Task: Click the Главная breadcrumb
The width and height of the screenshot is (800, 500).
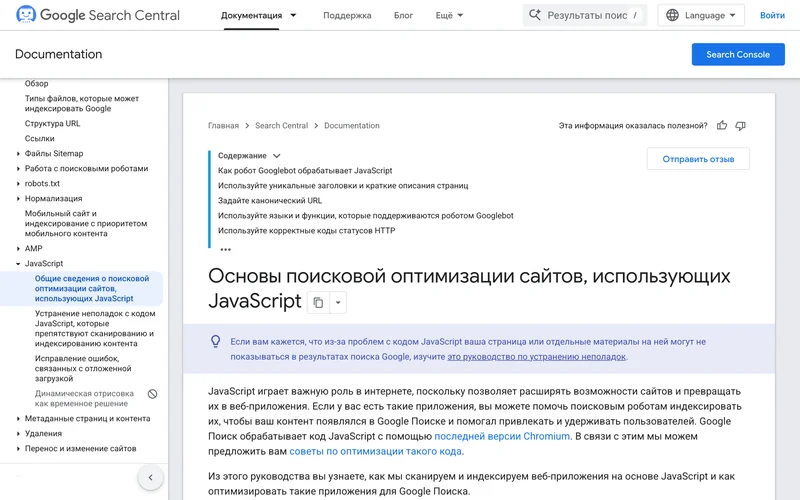Action: point(223,126)
